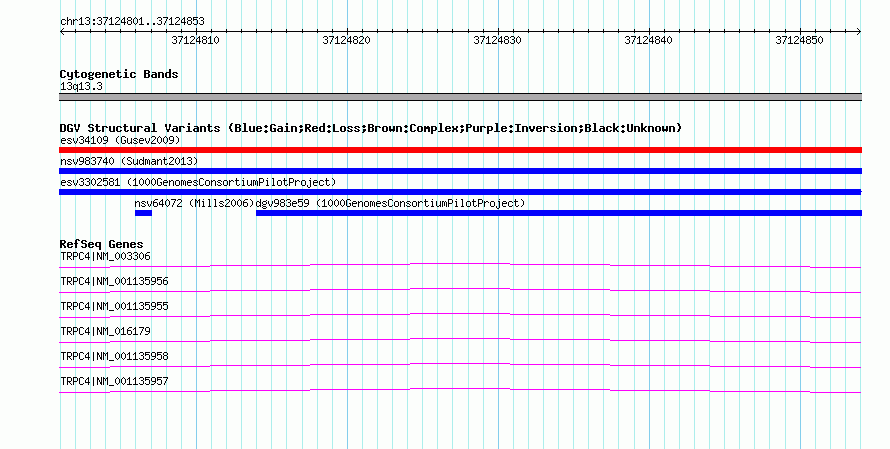
Task: Select the esv34109 (Gusev2009) label
Action: point(120,140)
